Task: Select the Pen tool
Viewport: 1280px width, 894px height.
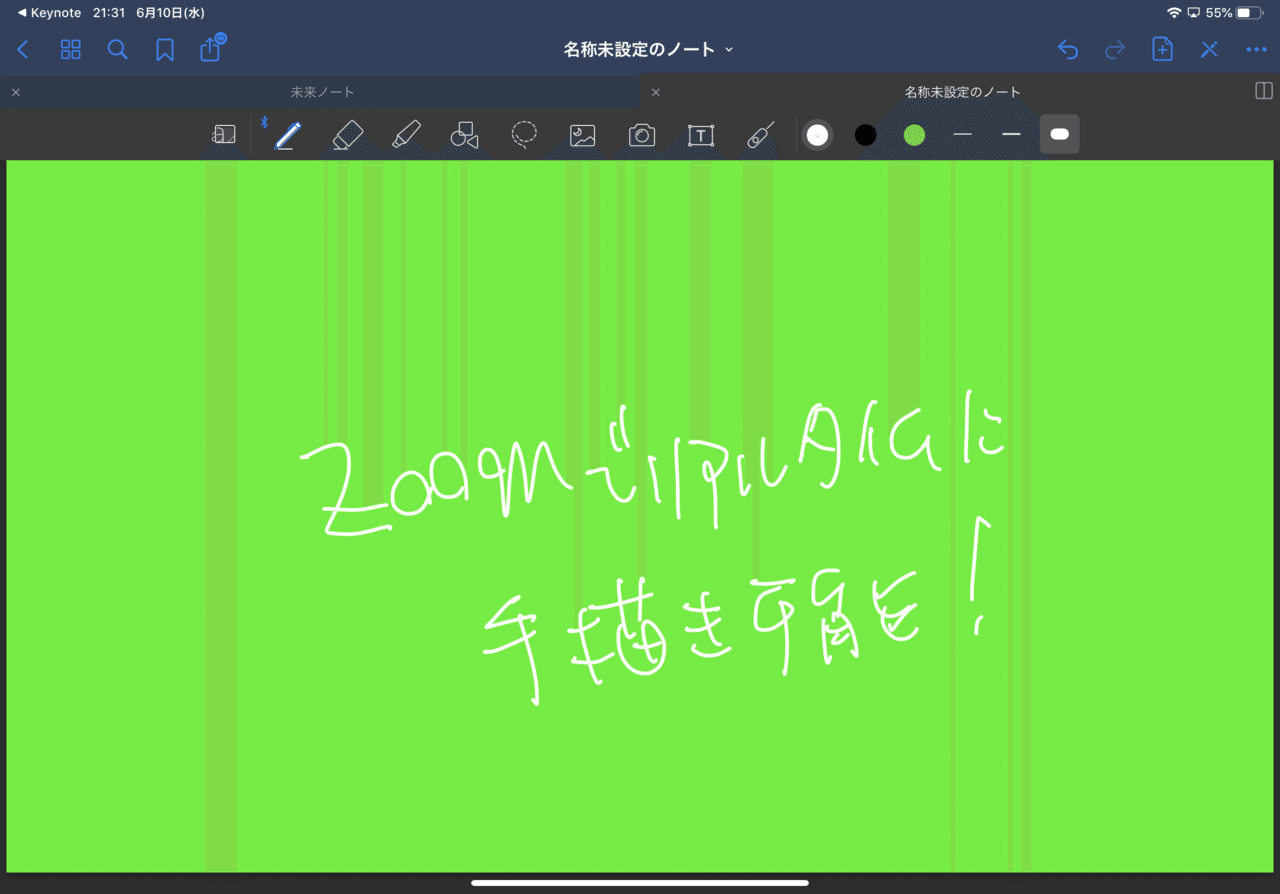Action: point(287,134)
